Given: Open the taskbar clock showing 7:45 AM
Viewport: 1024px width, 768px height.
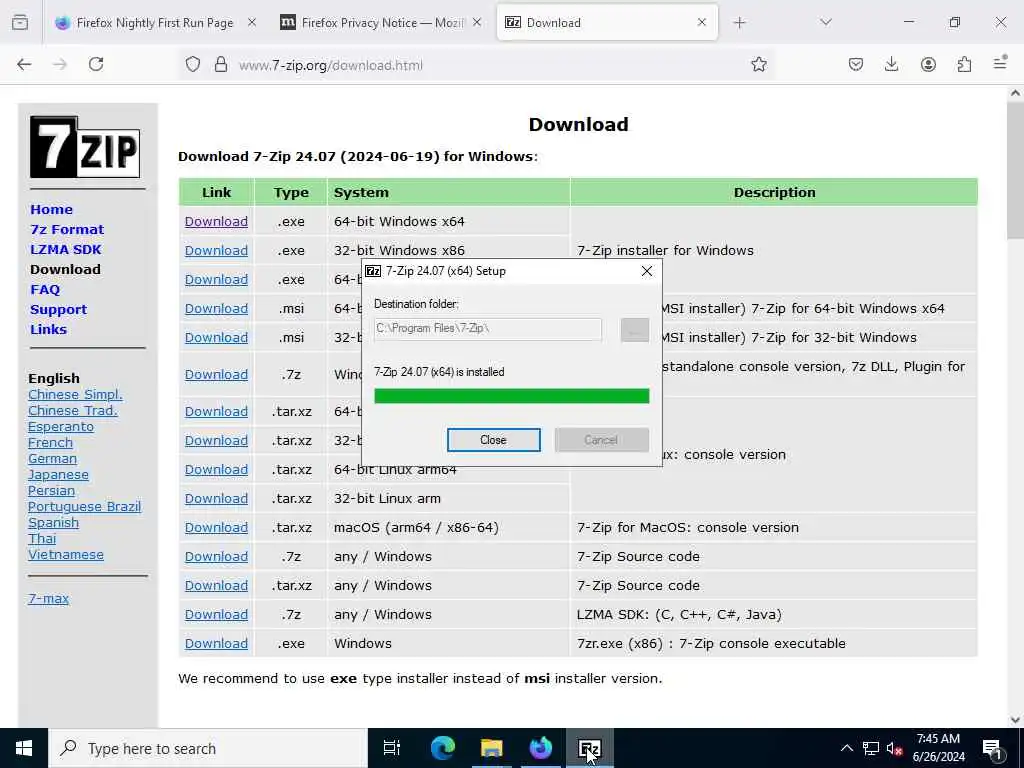Looking at the screenshot, I should click(938, 748).
